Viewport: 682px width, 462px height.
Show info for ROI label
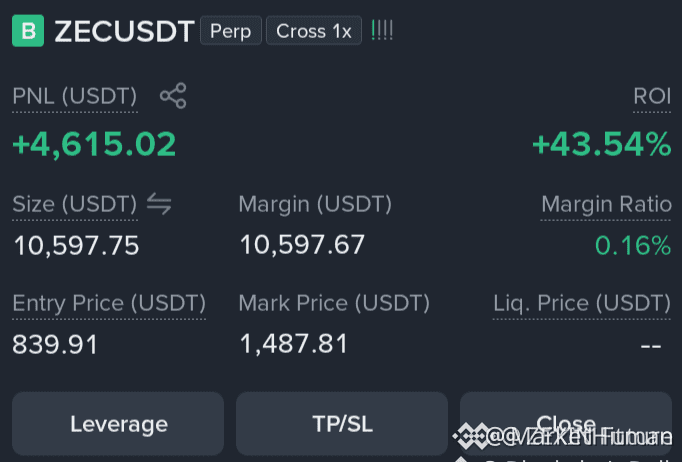(x=652, y=96)
